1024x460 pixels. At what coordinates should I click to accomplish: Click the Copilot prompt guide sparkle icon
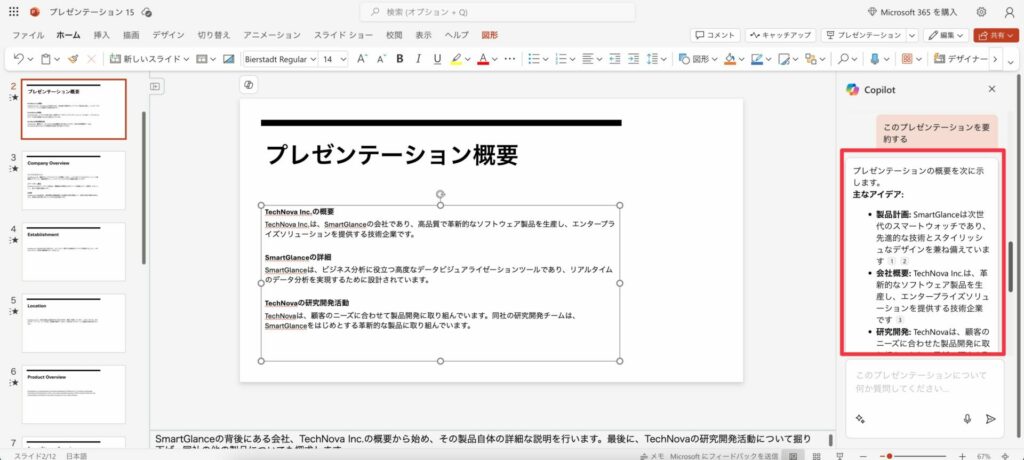(860, 419)
